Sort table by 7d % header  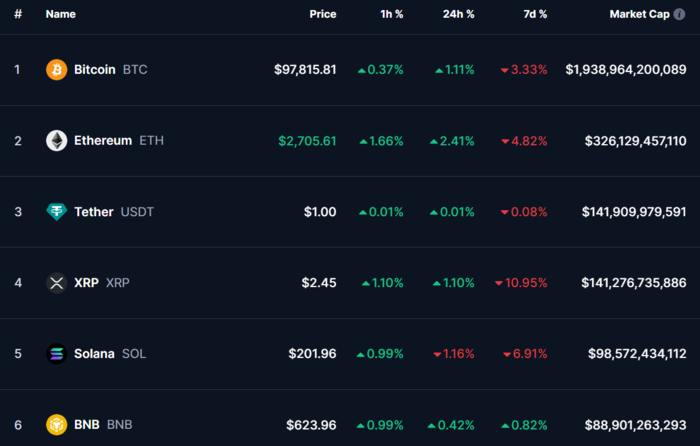click(535, 14)
